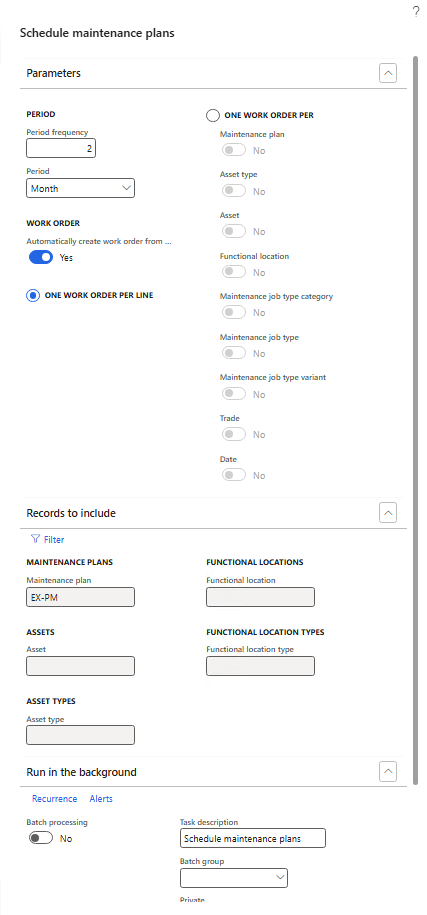The height and width of the screenshot is (915, 427).
Task: Click the Parameters section header text
Action: tap(54, 73)
